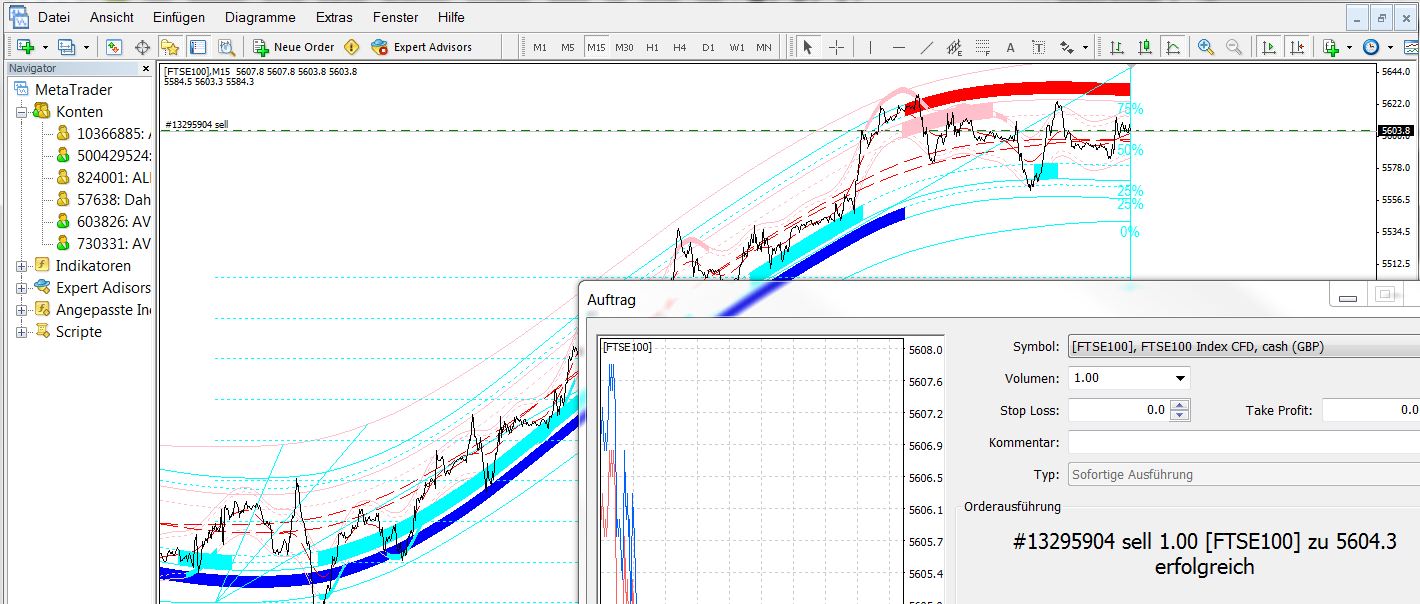Expand the Expert Advisors tree node
The height and width of the screenshot is (604, 1420).
tap(22, 288)
